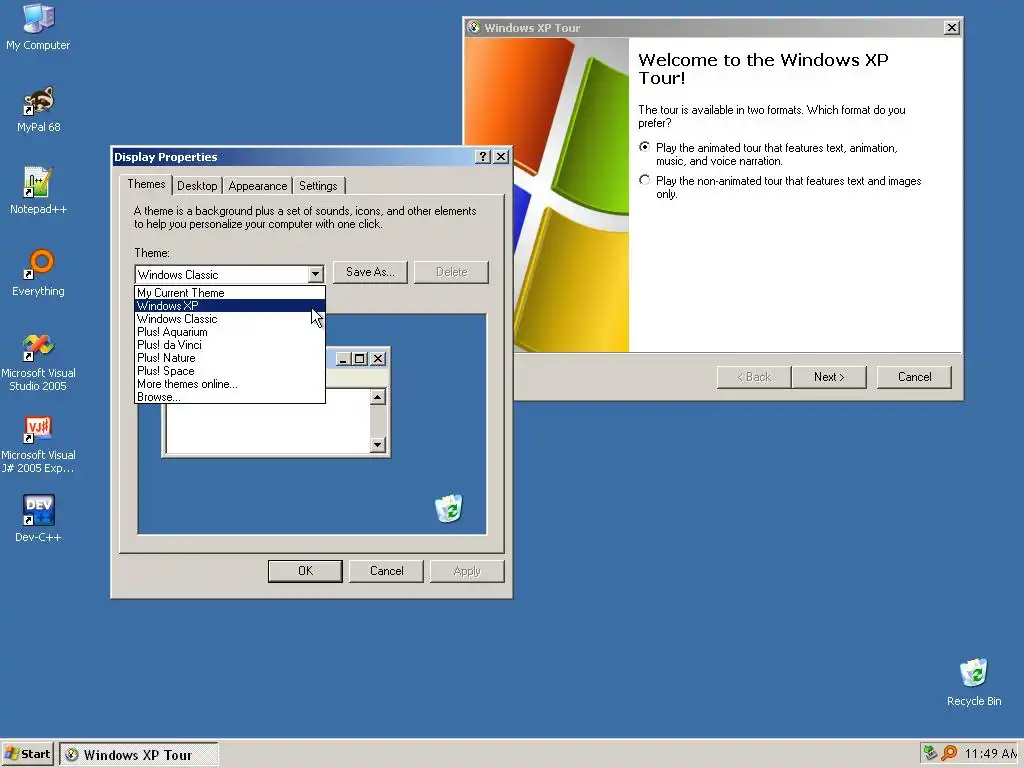
Task: Choose Plus! Space theme
Action: 230,371
